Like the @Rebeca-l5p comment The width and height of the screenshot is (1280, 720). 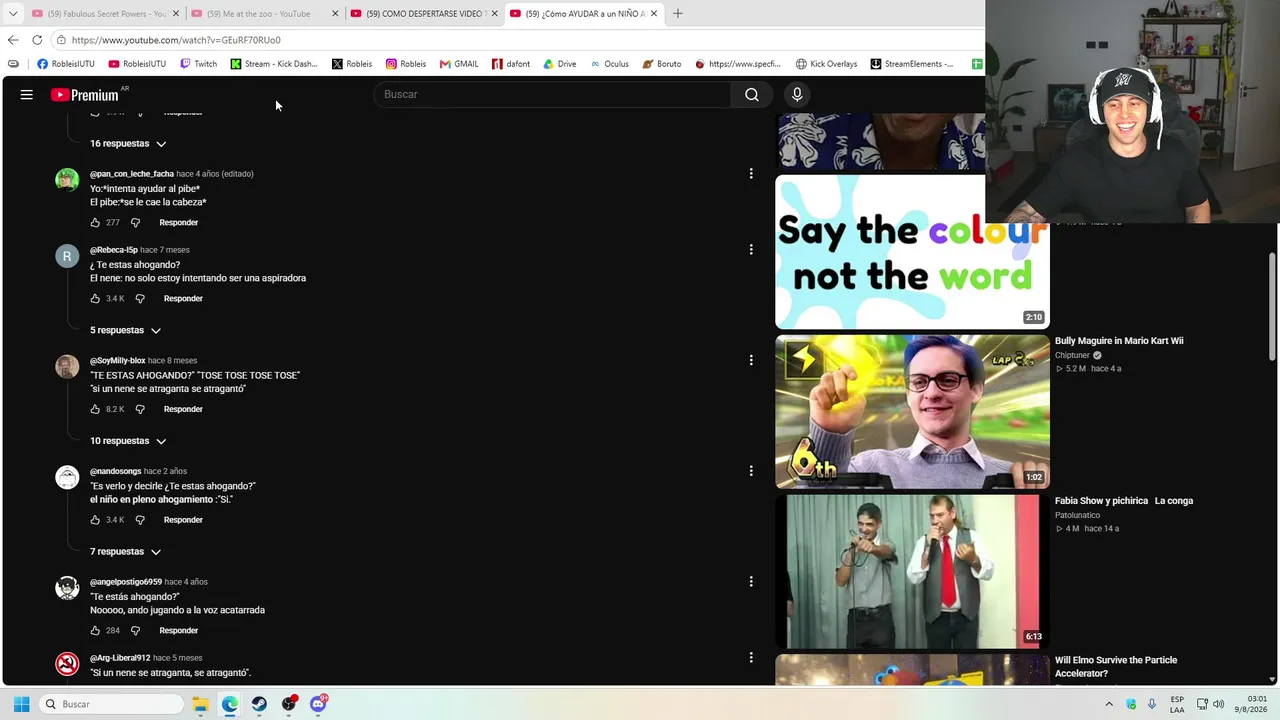coord(95,298)
